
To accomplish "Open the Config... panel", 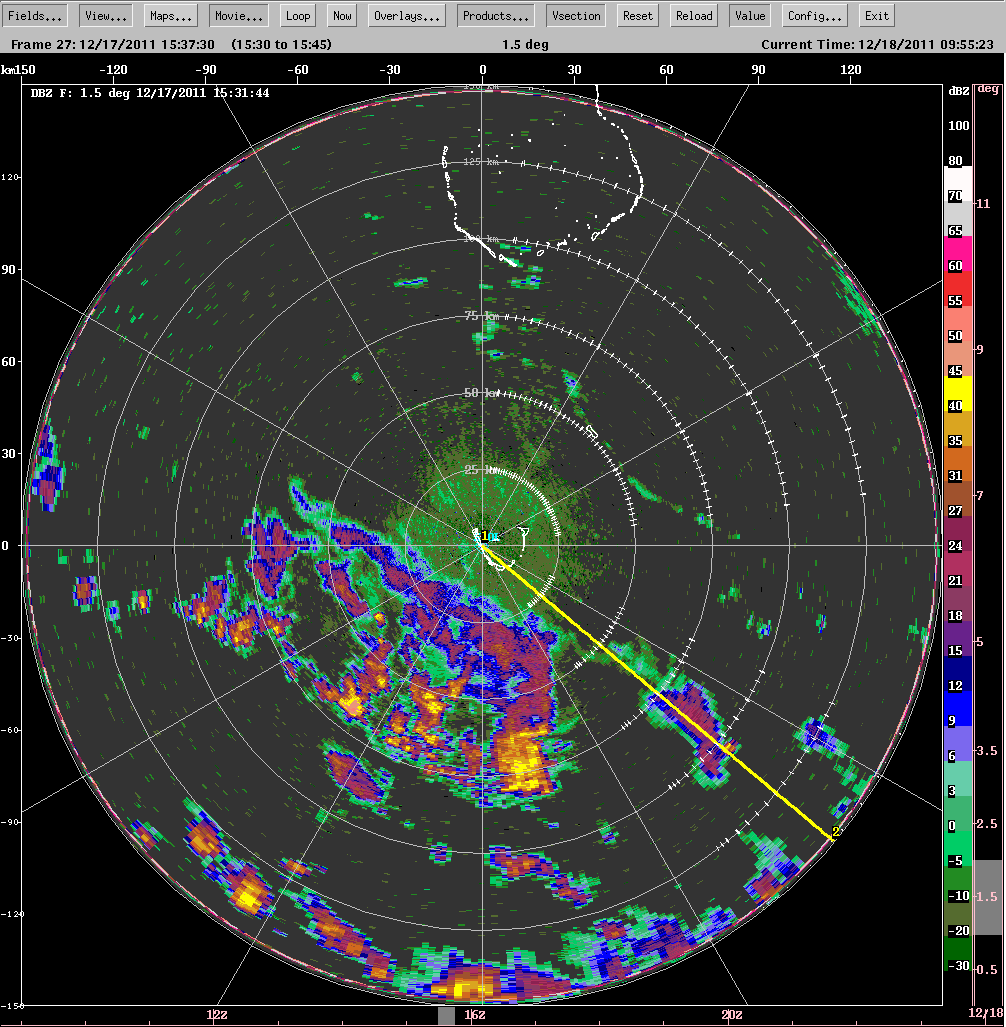I will (815, 16).
